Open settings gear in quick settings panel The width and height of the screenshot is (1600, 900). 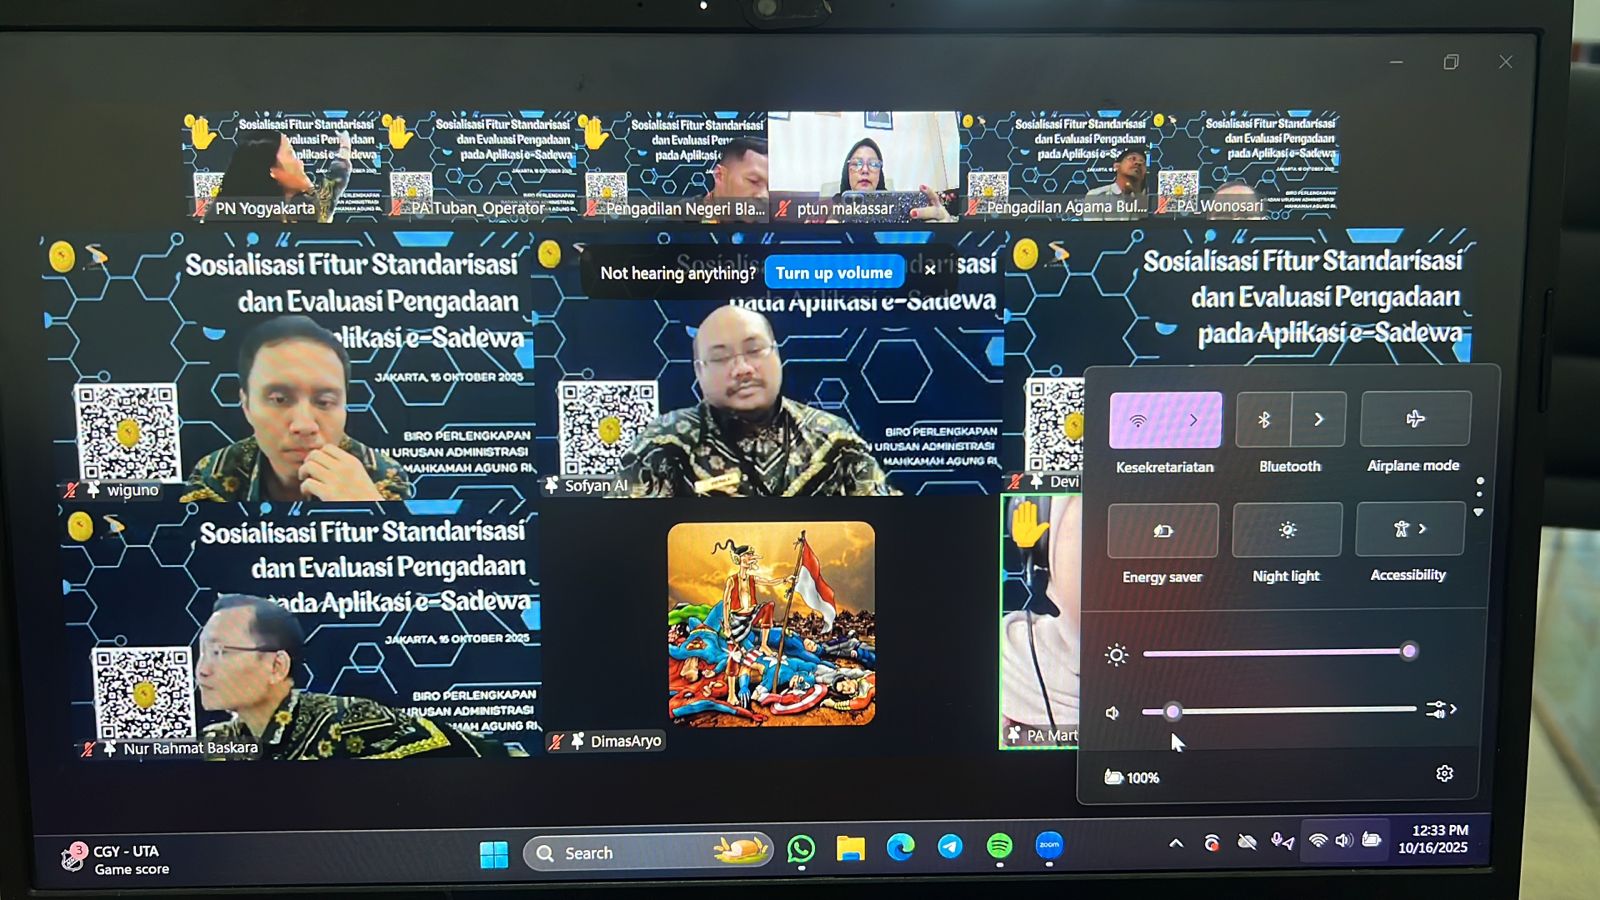point(1444,774)
